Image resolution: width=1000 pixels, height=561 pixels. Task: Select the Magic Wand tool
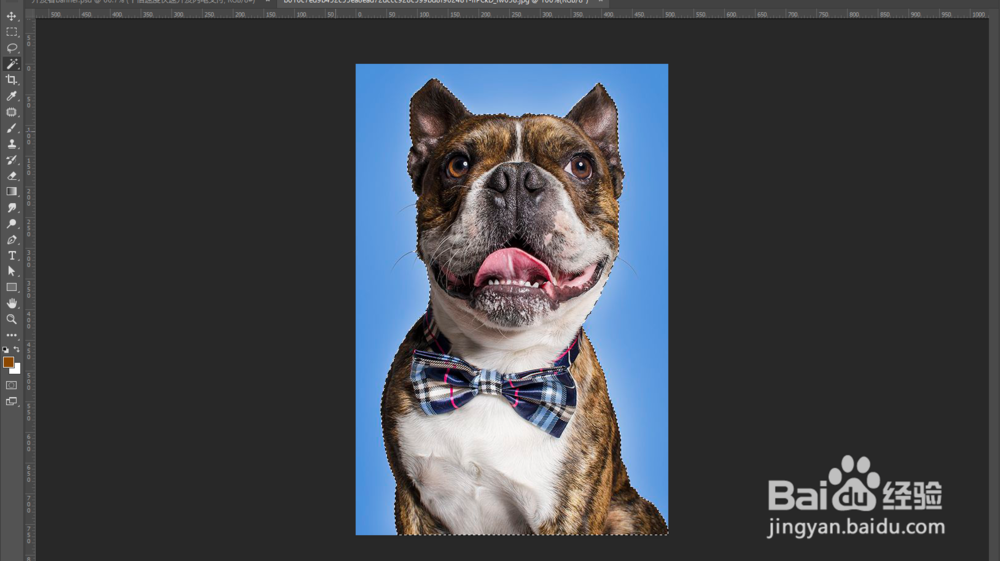coord(11,64)
